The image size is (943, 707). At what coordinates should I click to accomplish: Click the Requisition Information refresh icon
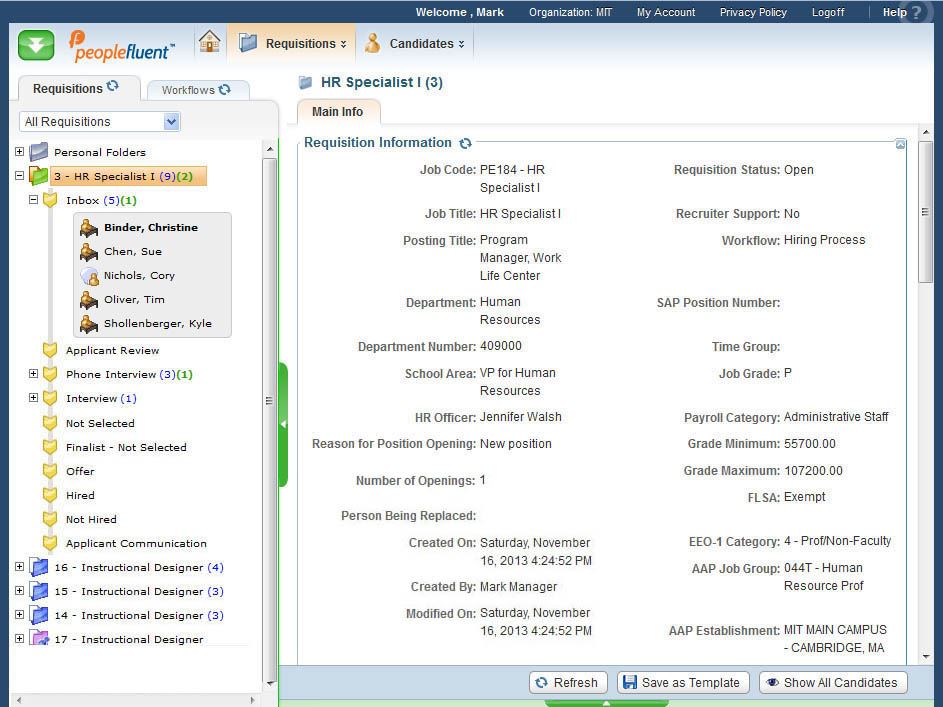465,143
